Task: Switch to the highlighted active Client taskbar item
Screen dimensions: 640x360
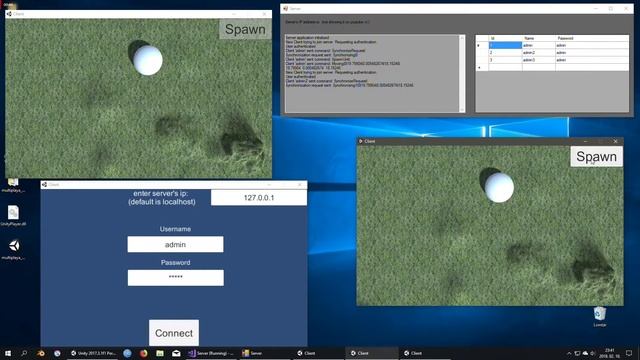Action: click(x=372, y=353)
